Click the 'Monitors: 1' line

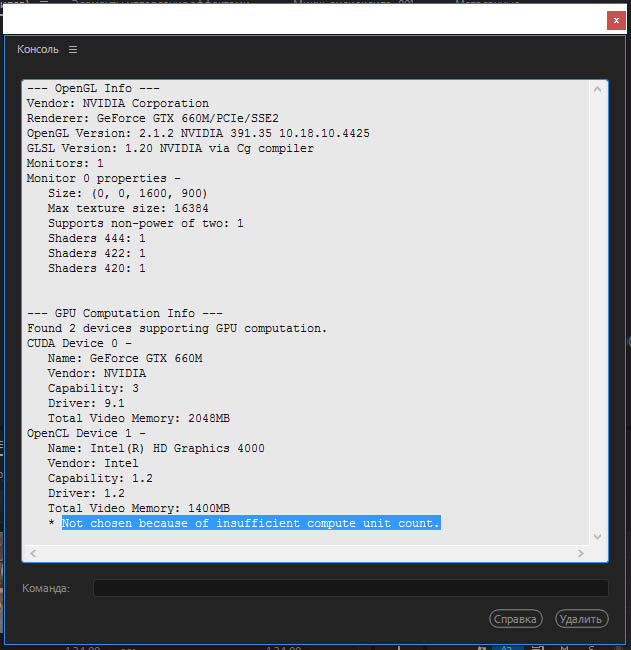[65, 163]
